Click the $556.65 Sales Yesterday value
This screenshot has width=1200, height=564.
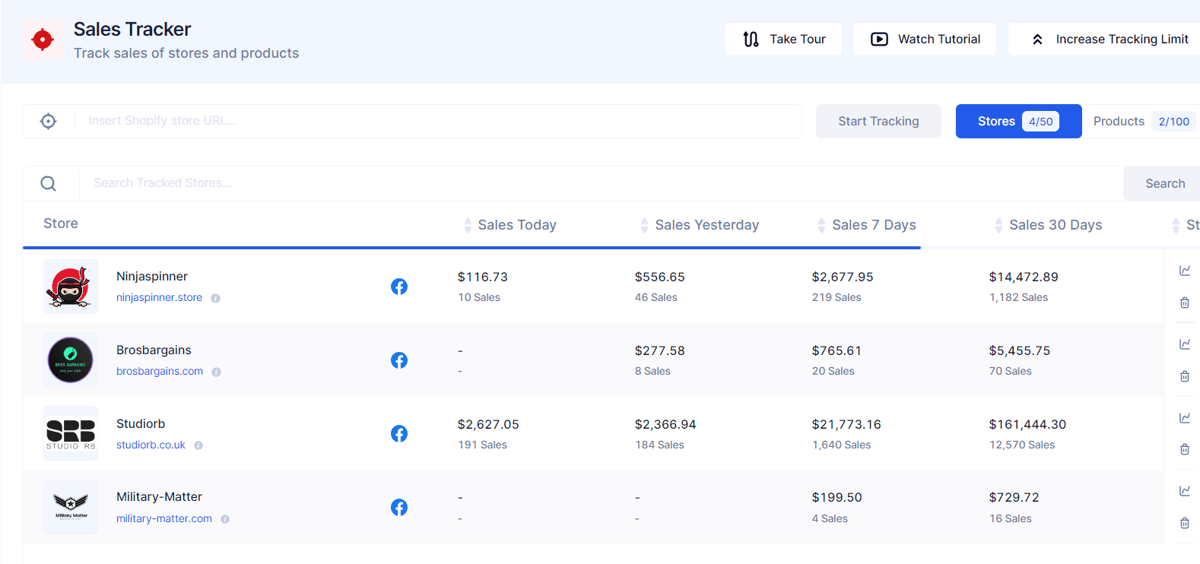(x=660, y=277)
